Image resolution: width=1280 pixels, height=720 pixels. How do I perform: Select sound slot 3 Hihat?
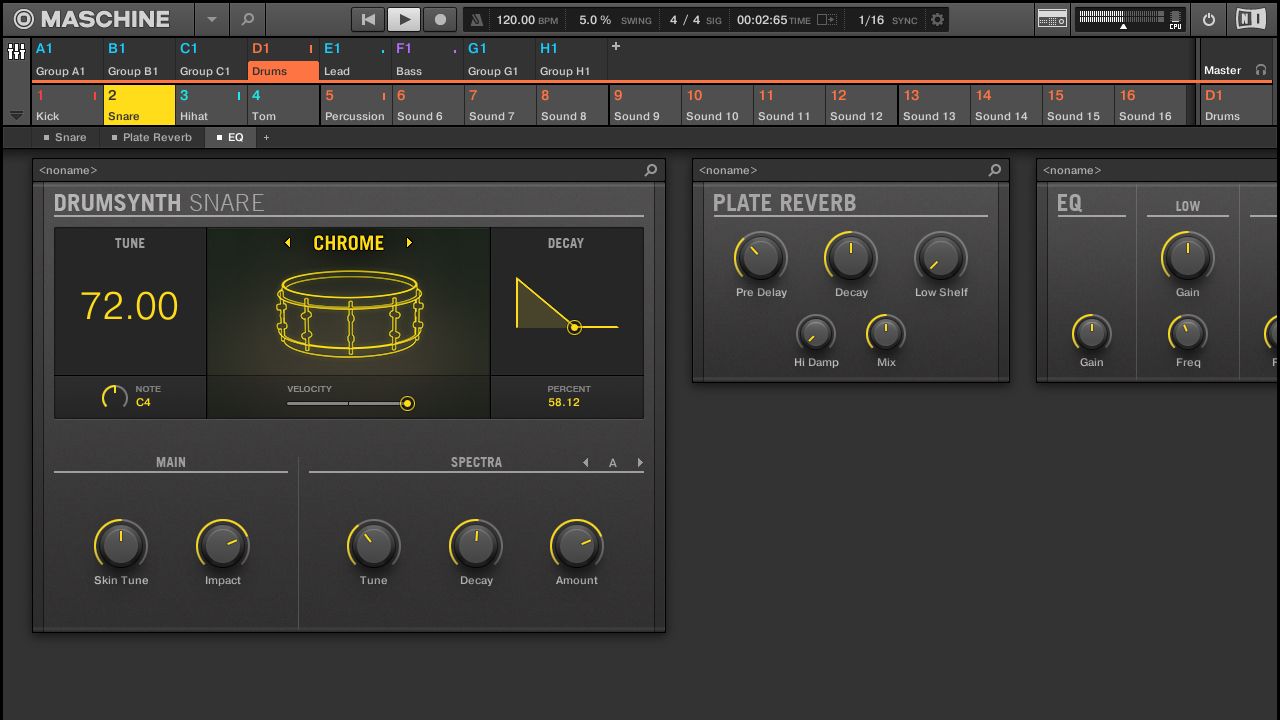(x=212, y=105)
